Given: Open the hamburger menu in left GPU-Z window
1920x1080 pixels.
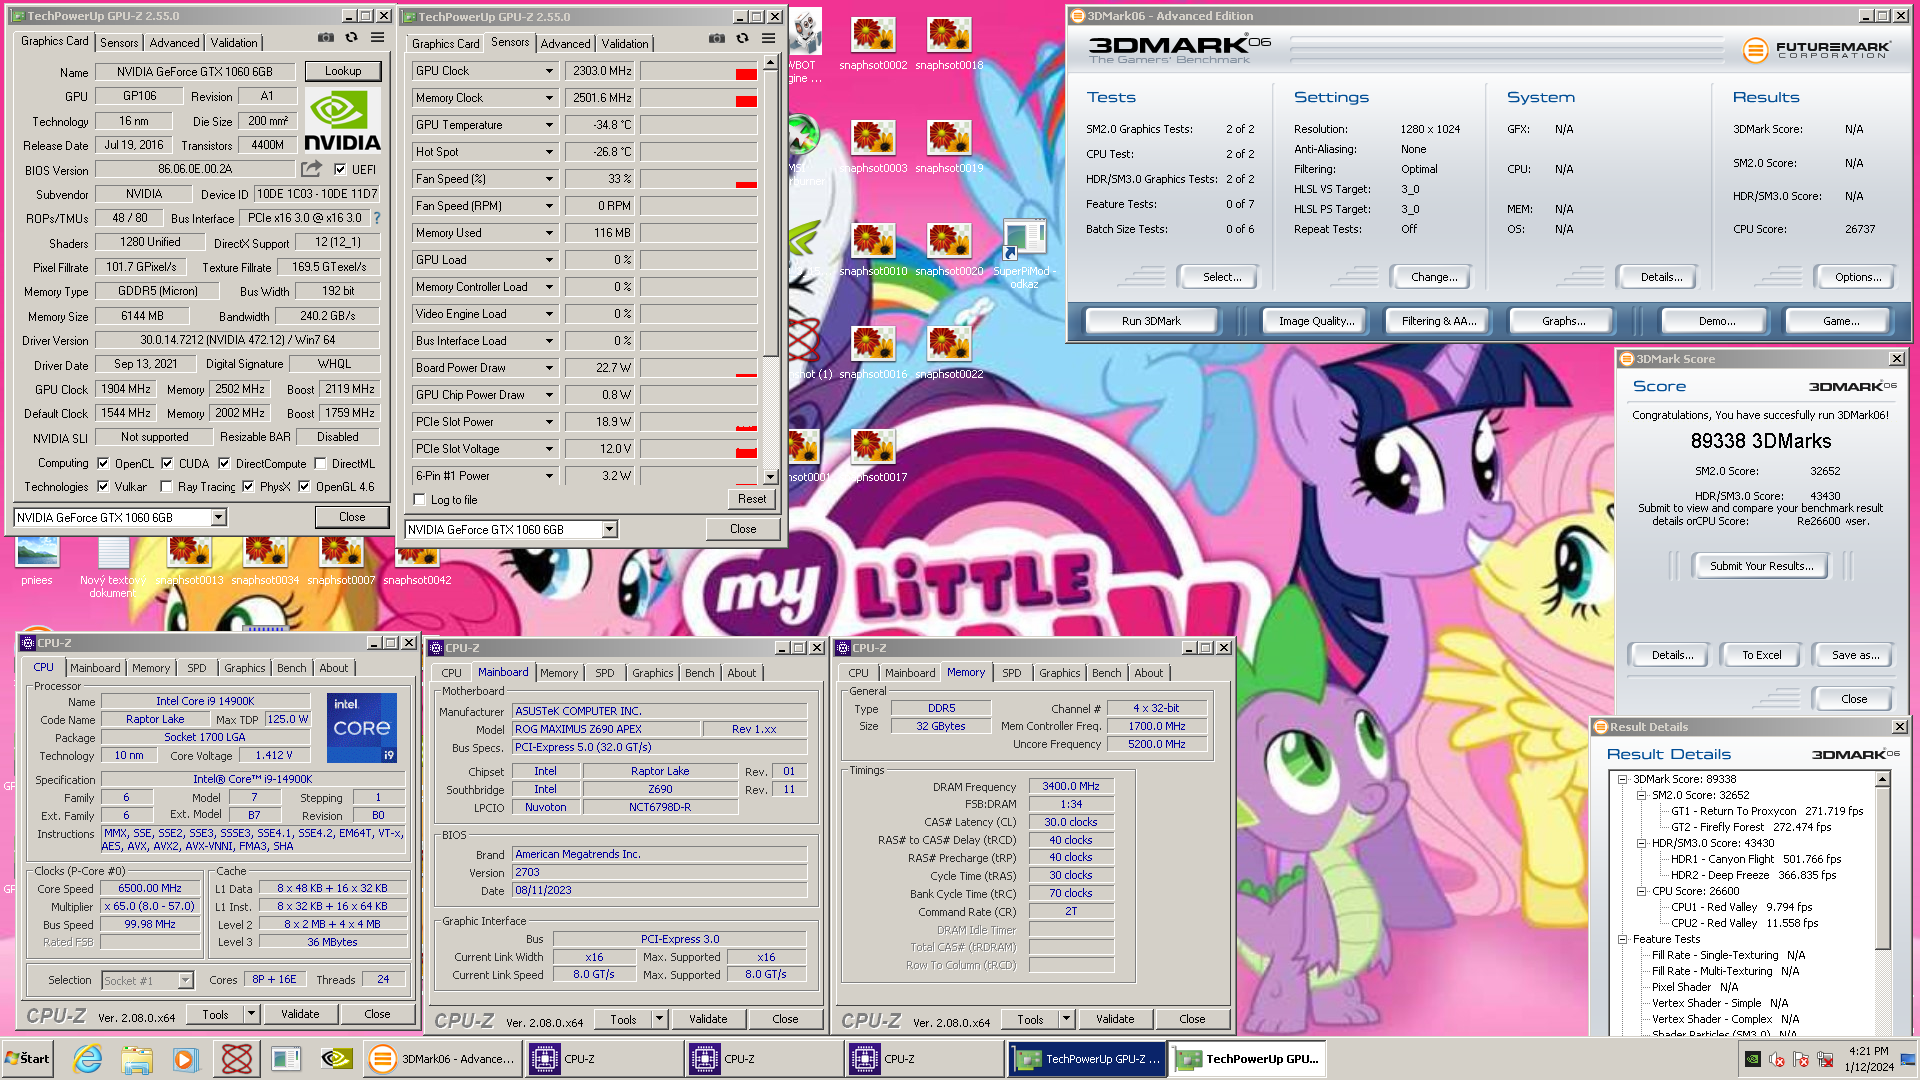Looking at the screenshot, I should tap(378, 38).
